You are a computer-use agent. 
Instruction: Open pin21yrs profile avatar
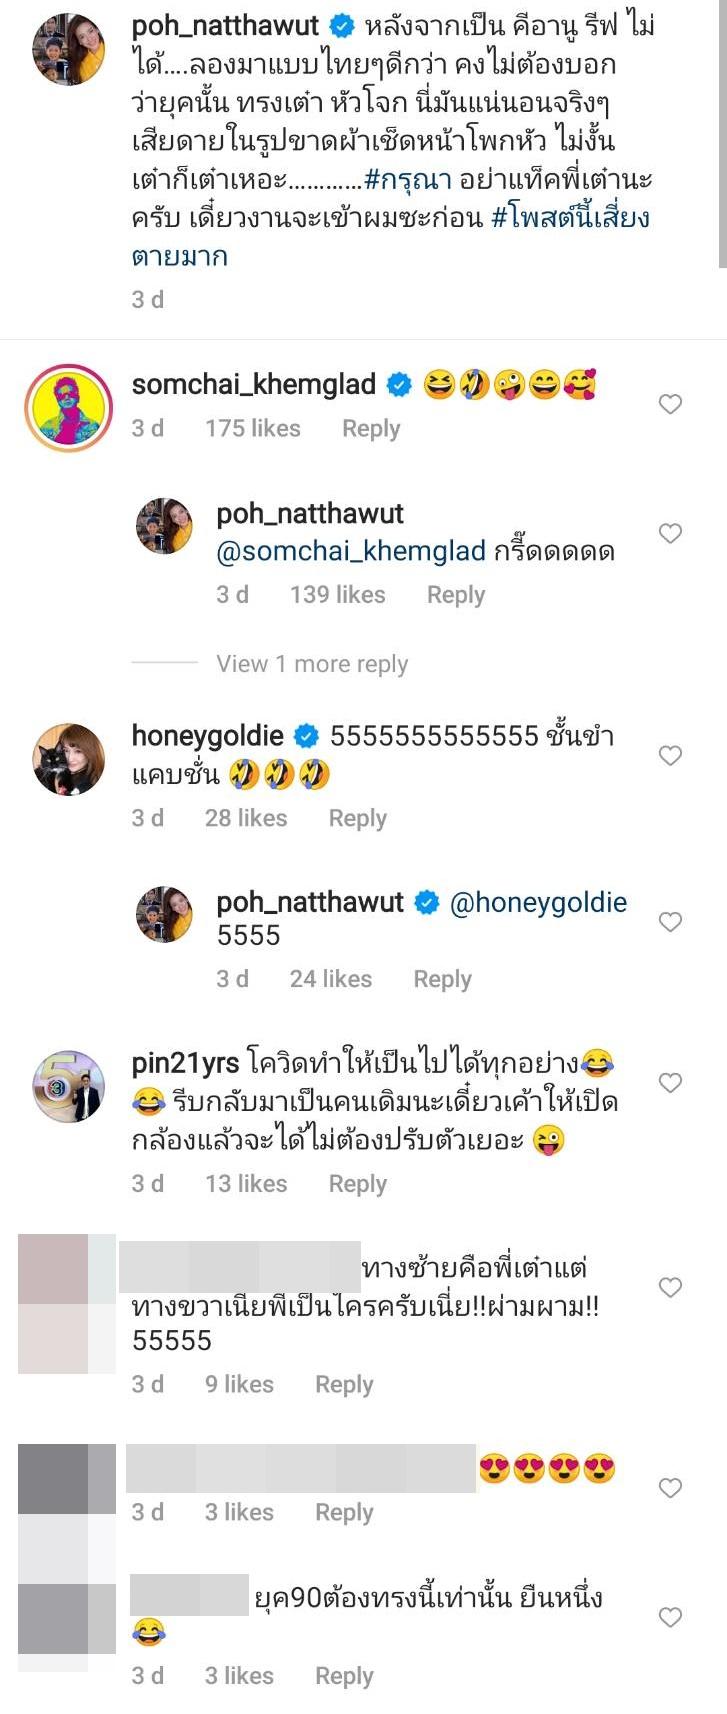69,1086
